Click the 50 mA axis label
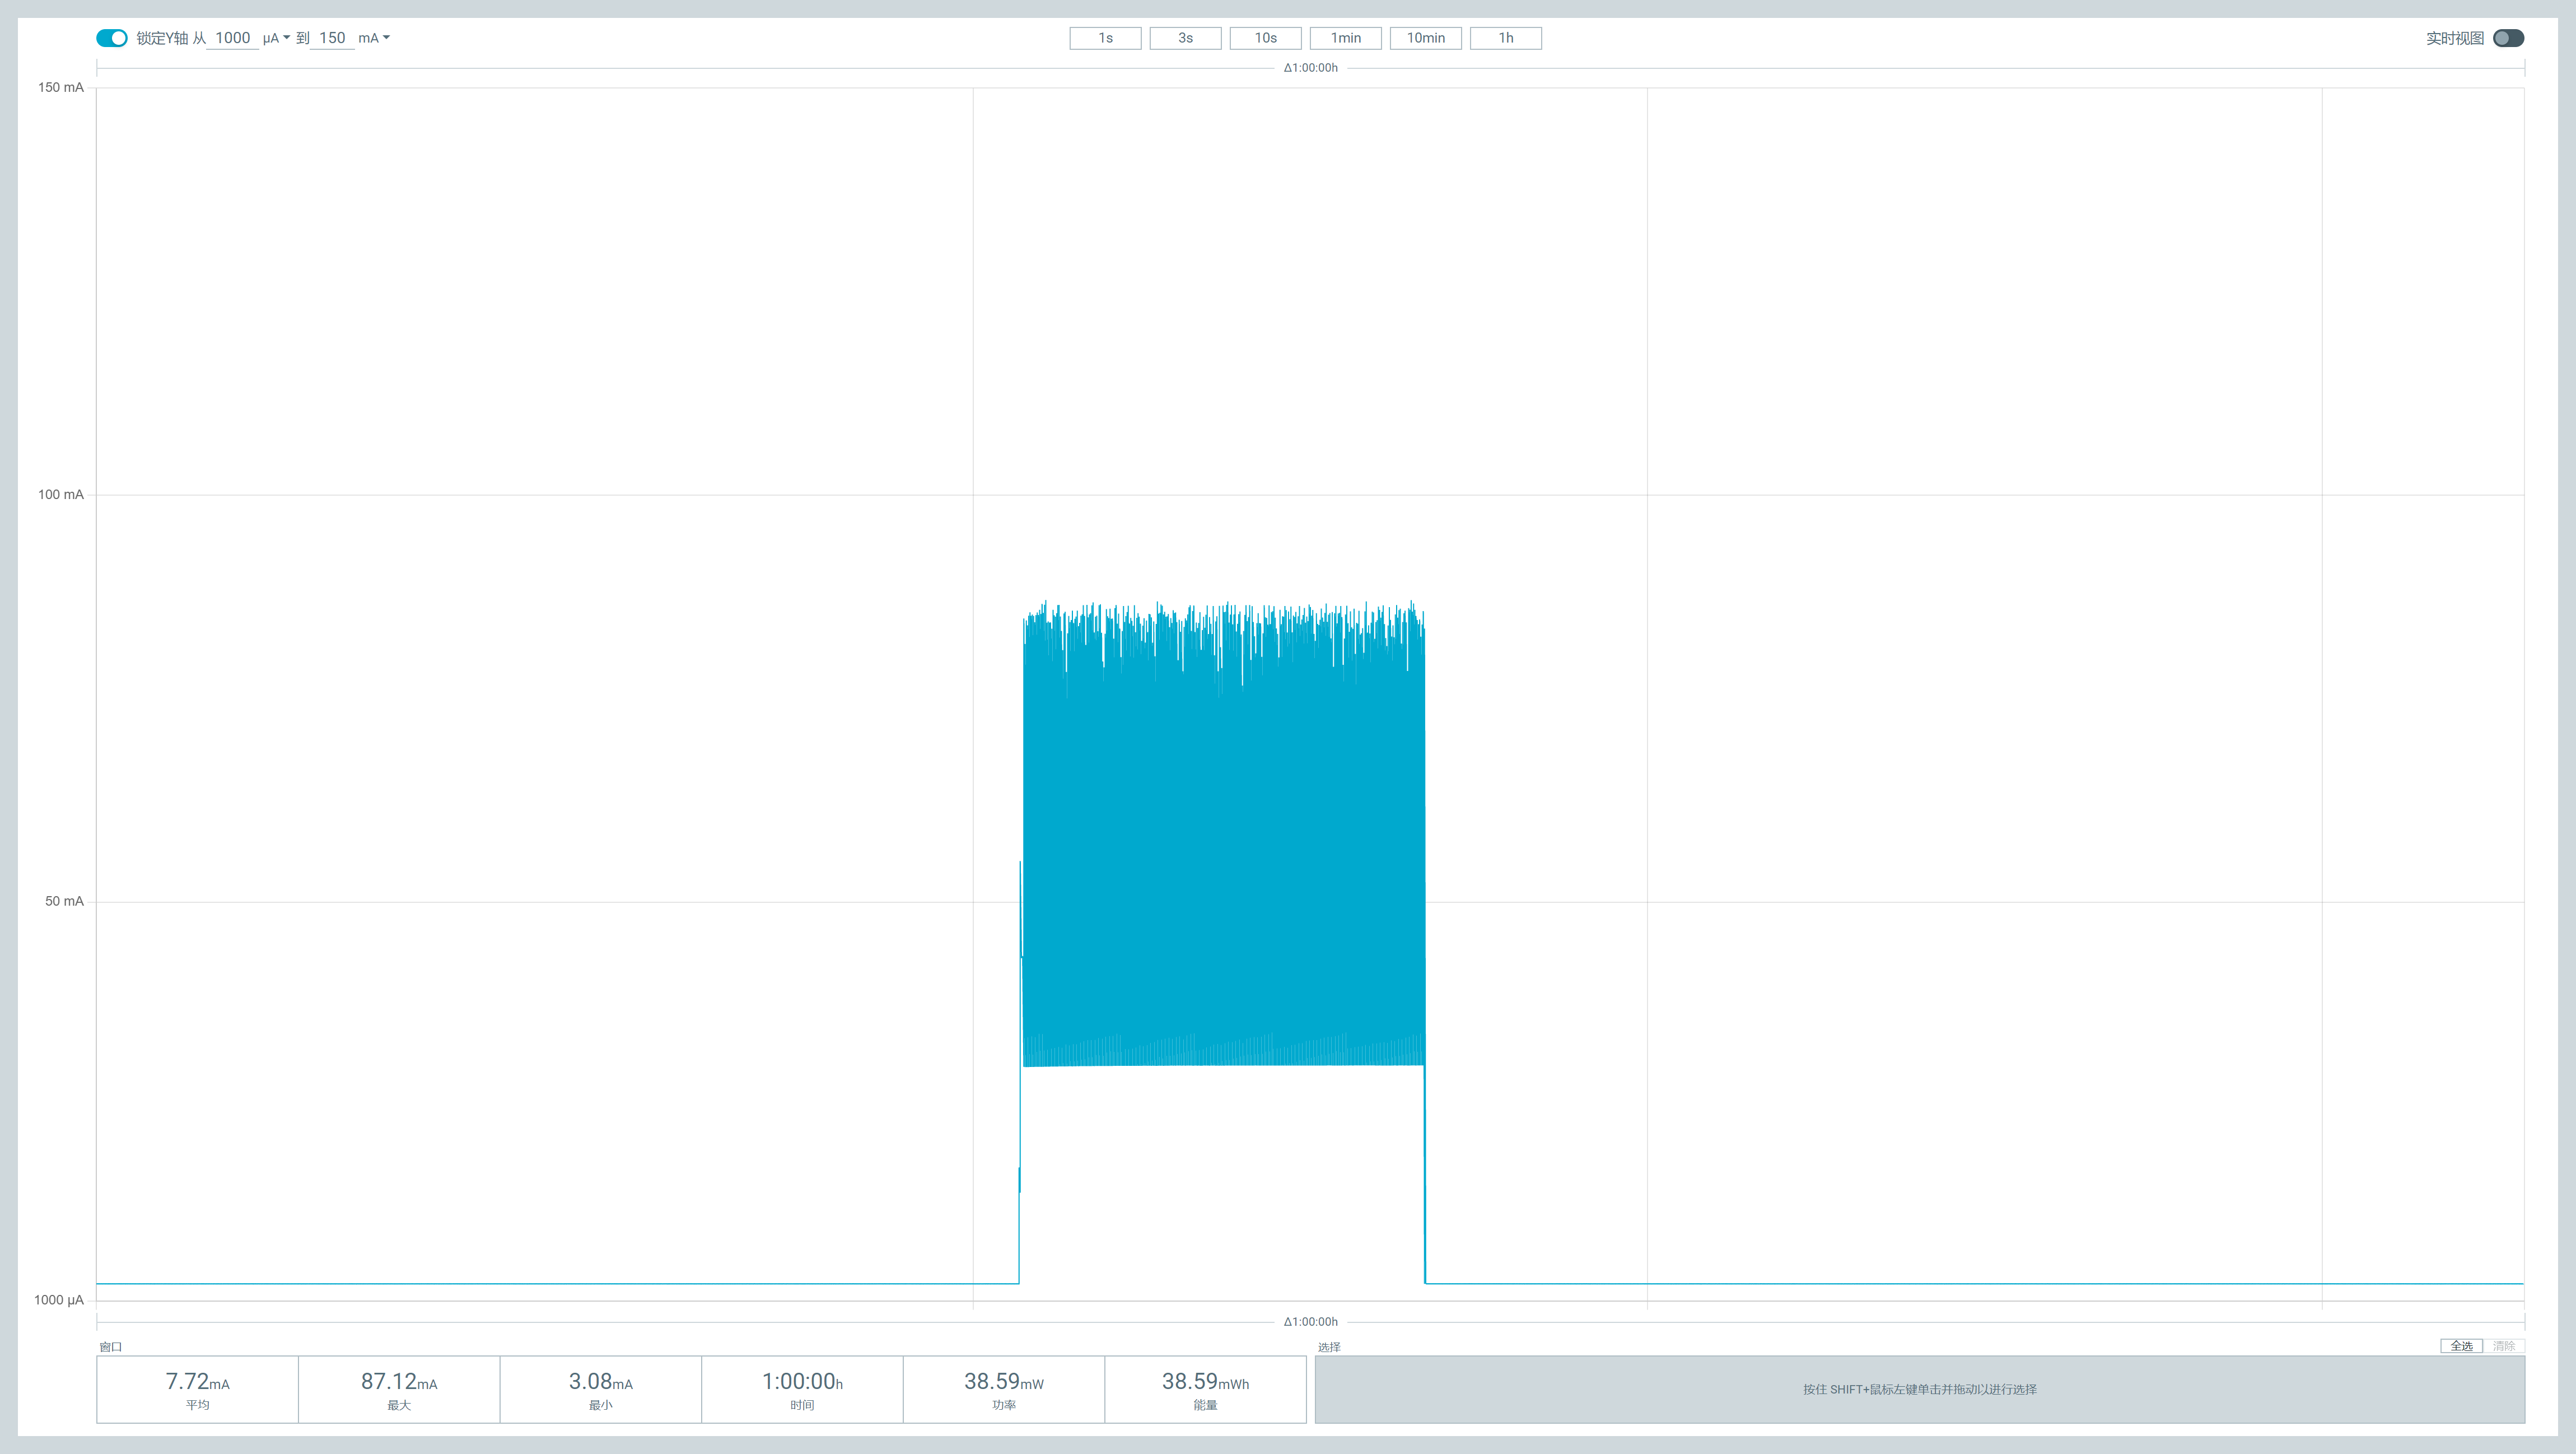The width and height of the screenshot is (2576, 1454). tap(64, 901)
